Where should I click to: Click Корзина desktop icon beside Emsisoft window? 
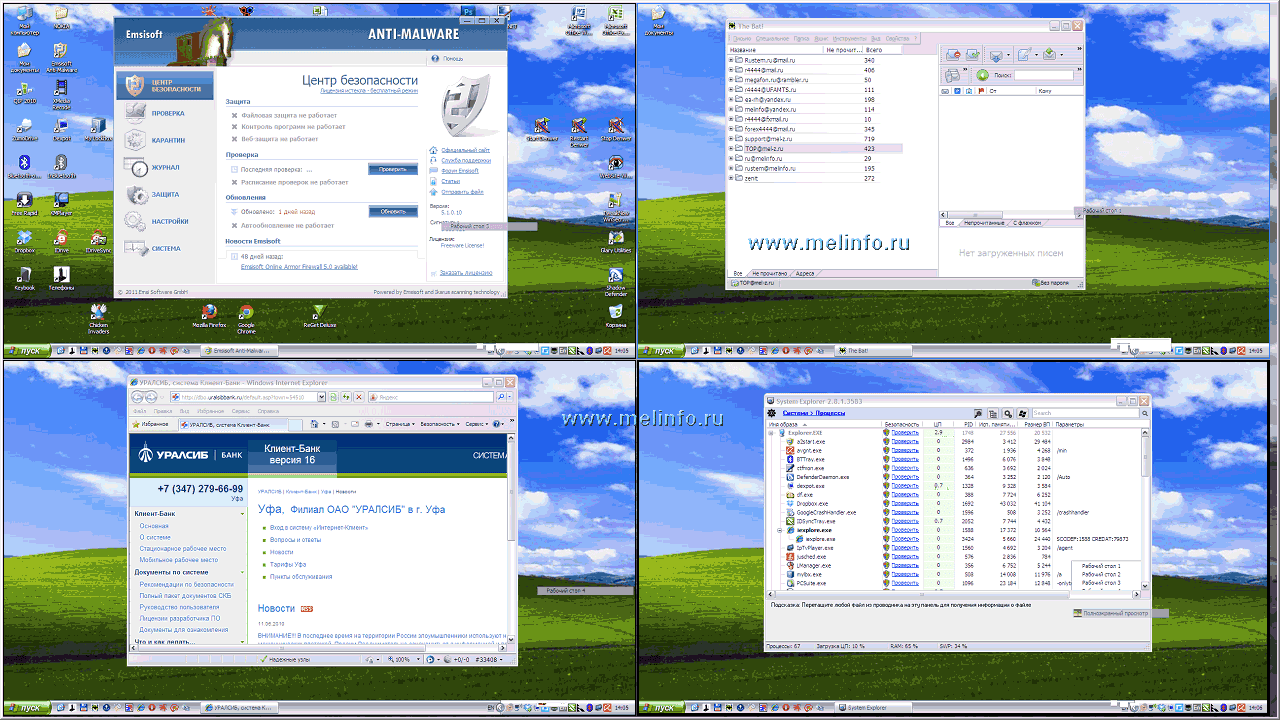(x=616, y=317)
